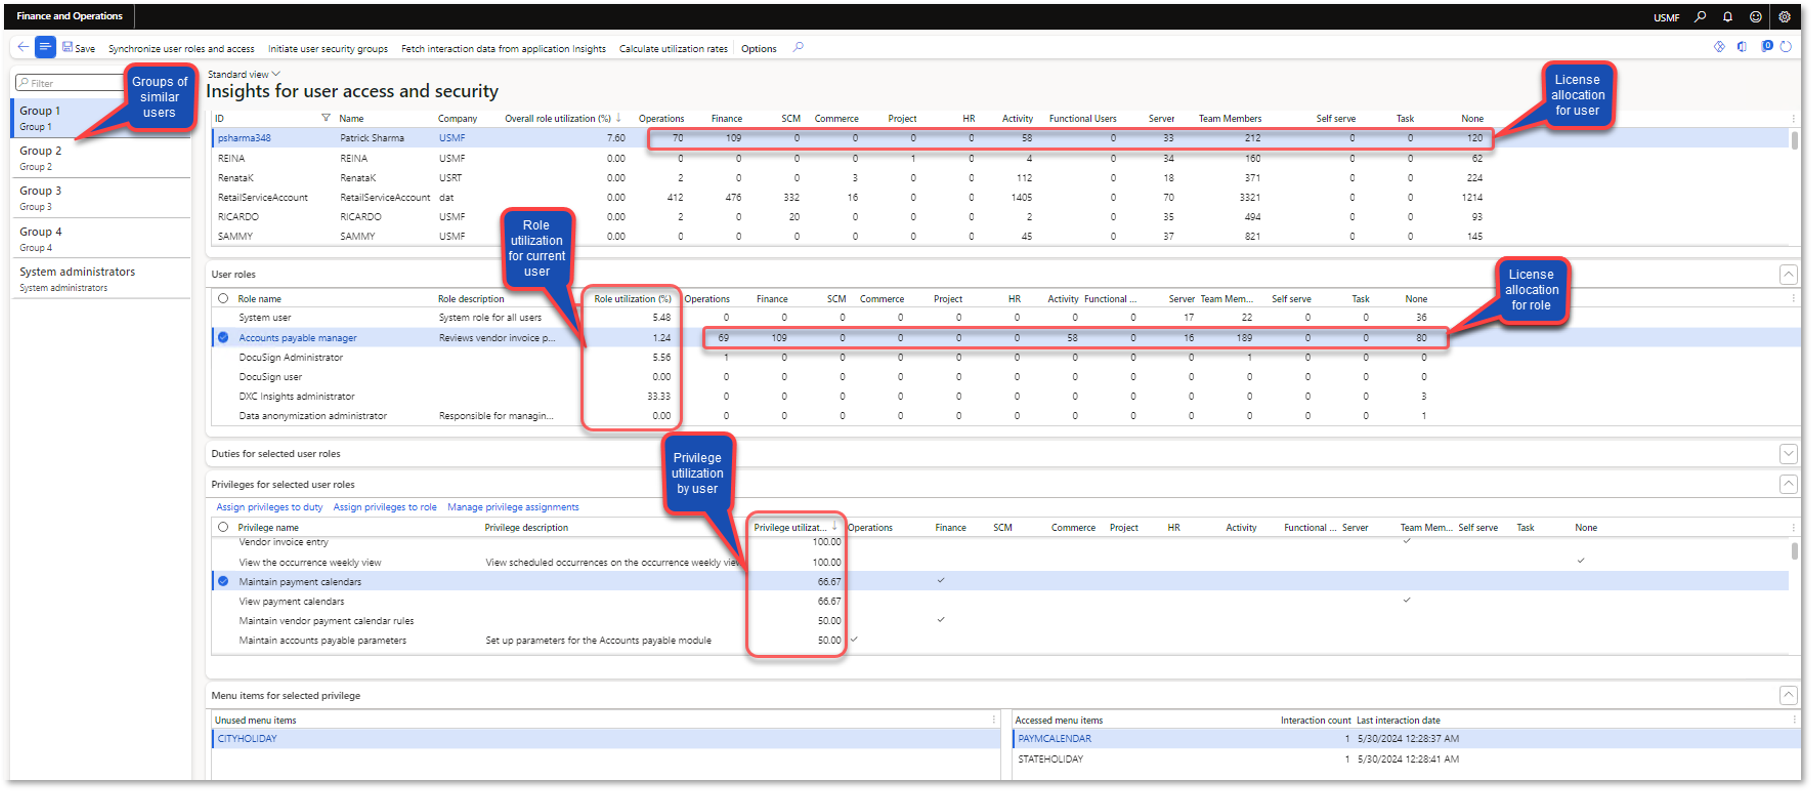Open grid options dots for Accessed menu items

(x=1793, y=719)
